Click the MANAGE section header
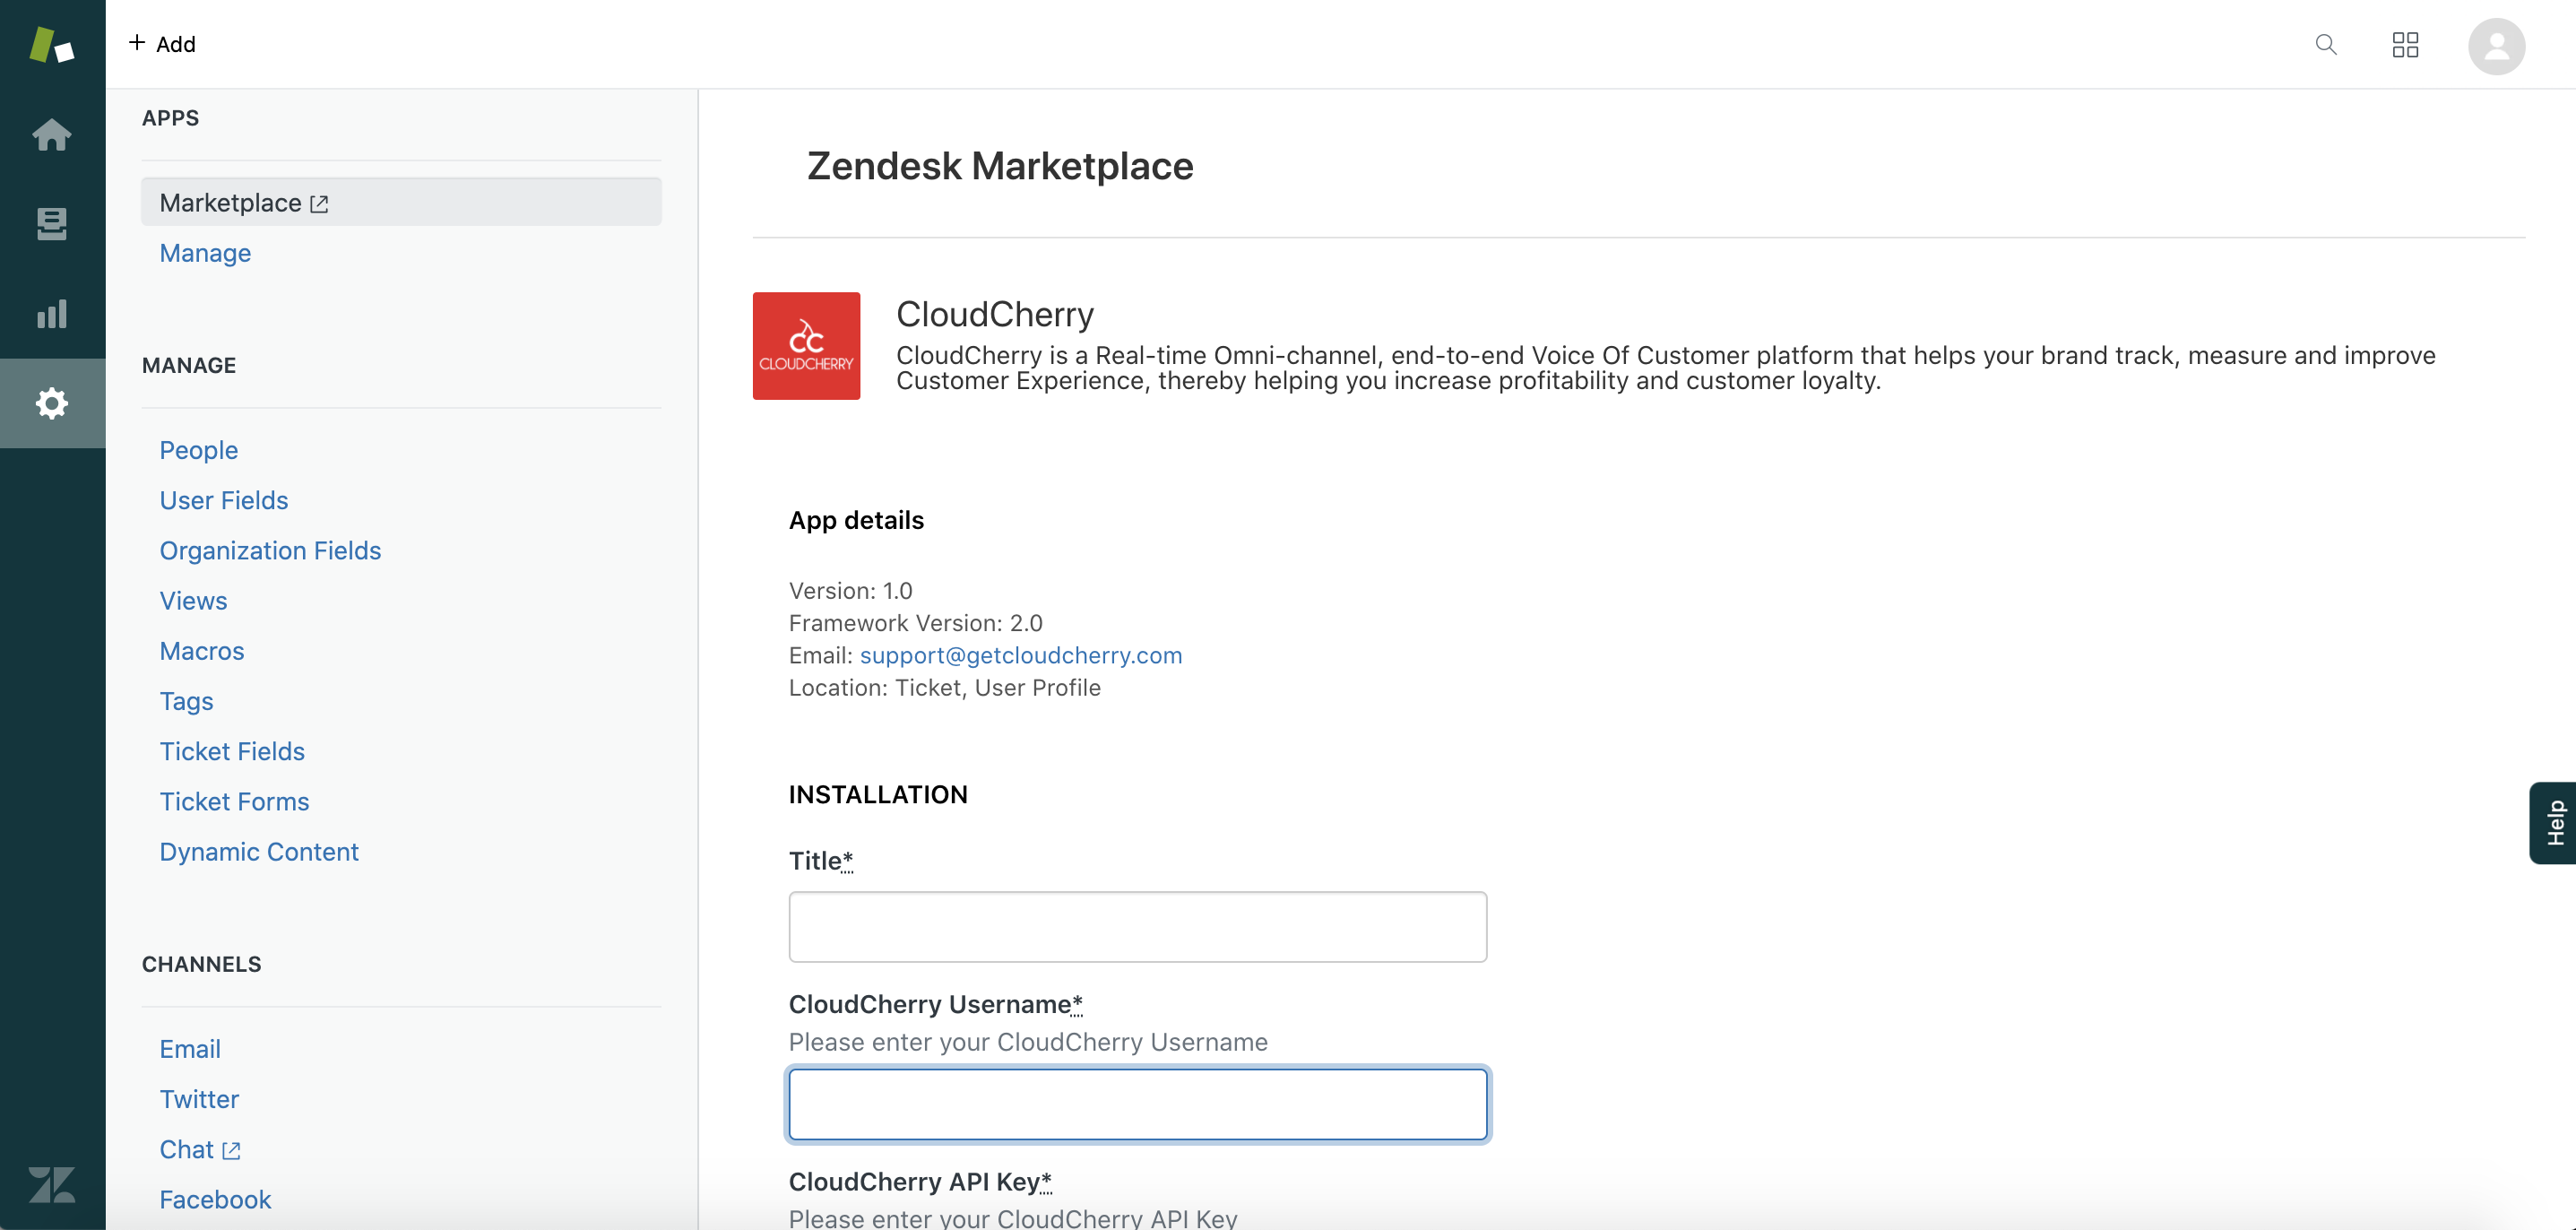2576x1230 pixels. (189, 365)
